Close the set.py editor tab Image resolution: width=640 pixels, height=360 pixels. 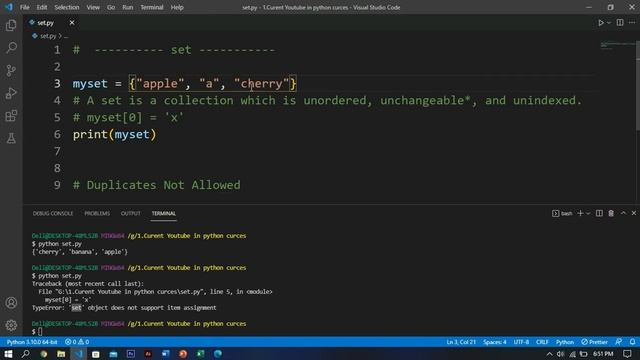pyautogui.click(x=72, y=23)
